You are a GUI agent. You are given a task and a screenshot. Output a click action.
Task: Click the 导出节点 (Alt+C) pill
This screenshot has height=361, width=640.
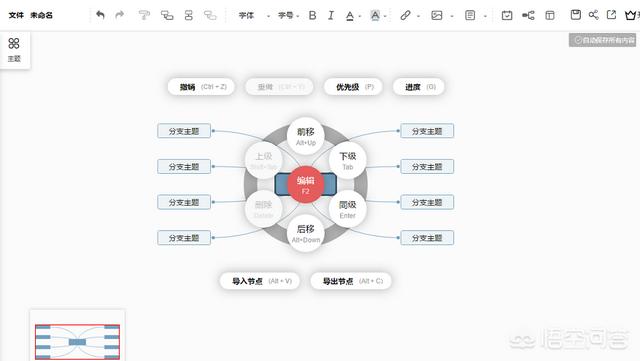coord(351,281)
